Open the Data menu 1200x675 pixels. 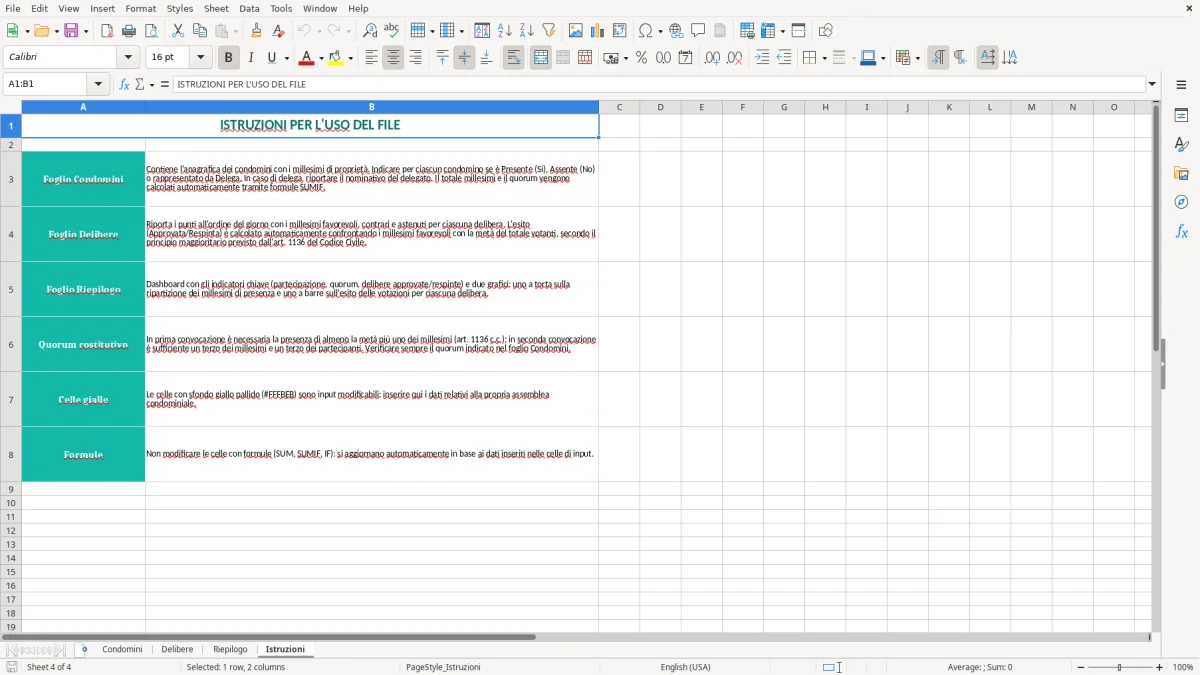pyautogui.click(x=249, y=8)
